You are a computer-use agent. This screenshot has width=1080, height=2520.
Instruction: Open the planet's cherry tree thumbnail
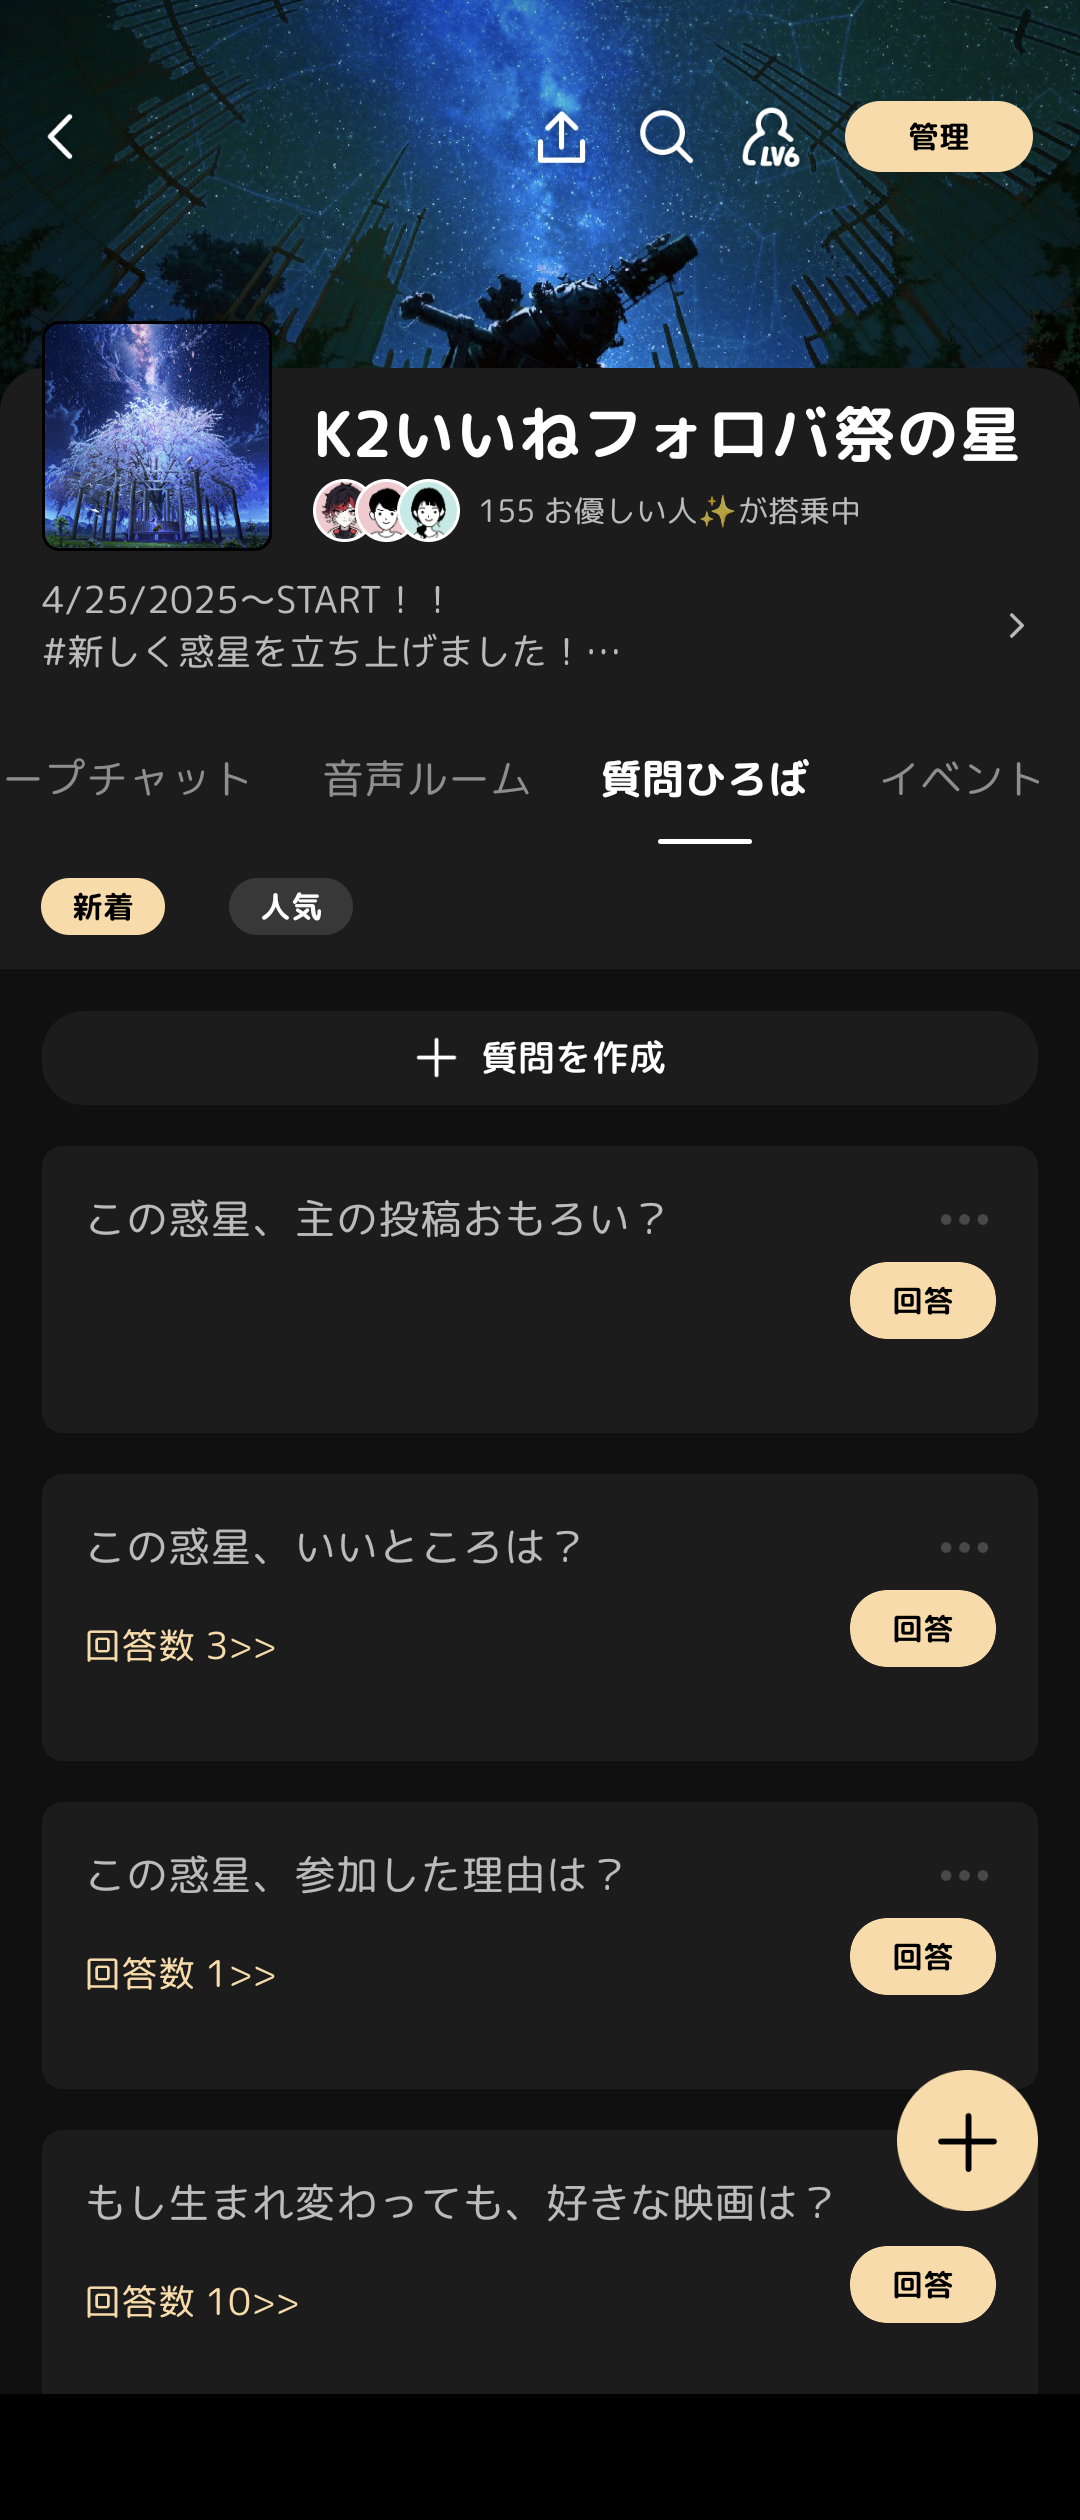tap(157, 436)
